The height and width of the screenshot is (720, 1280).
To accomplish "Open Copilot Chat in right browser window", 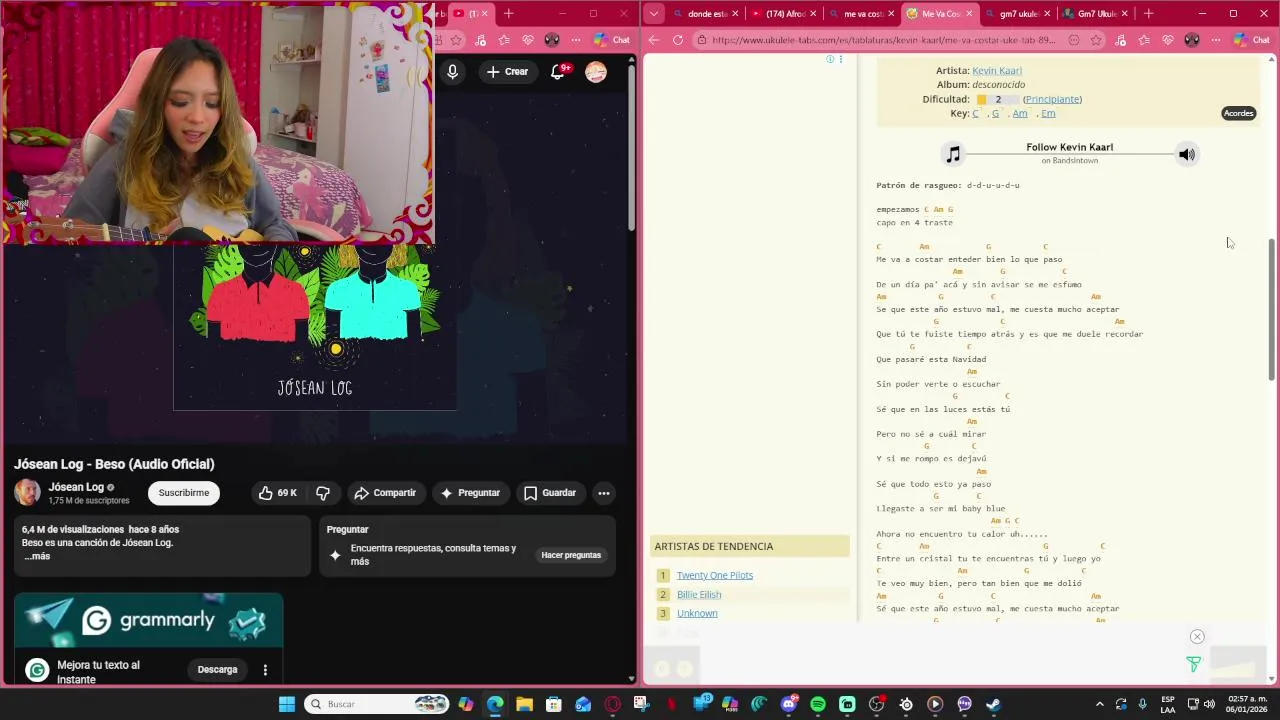I will coord(1253,40).
